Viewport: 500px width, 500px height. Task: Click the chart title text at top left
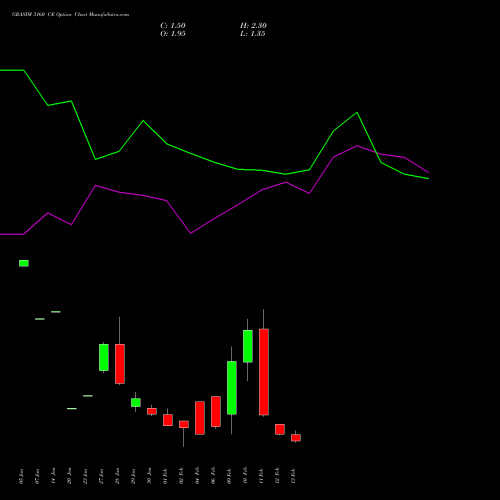pyautogui.click(x=70, y=15)
